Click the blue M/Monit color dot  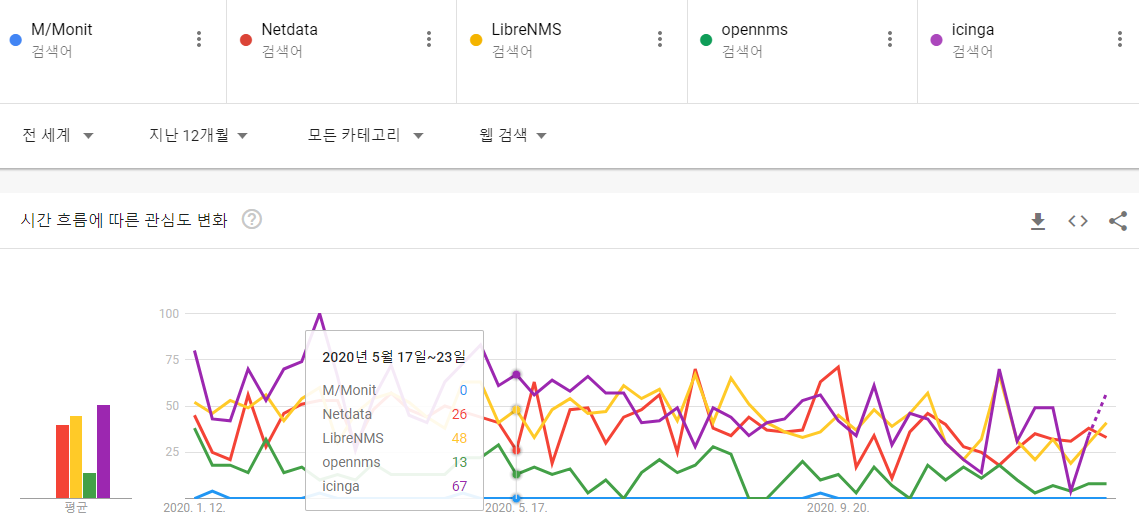pyautogui.click(x=15, y=40)
